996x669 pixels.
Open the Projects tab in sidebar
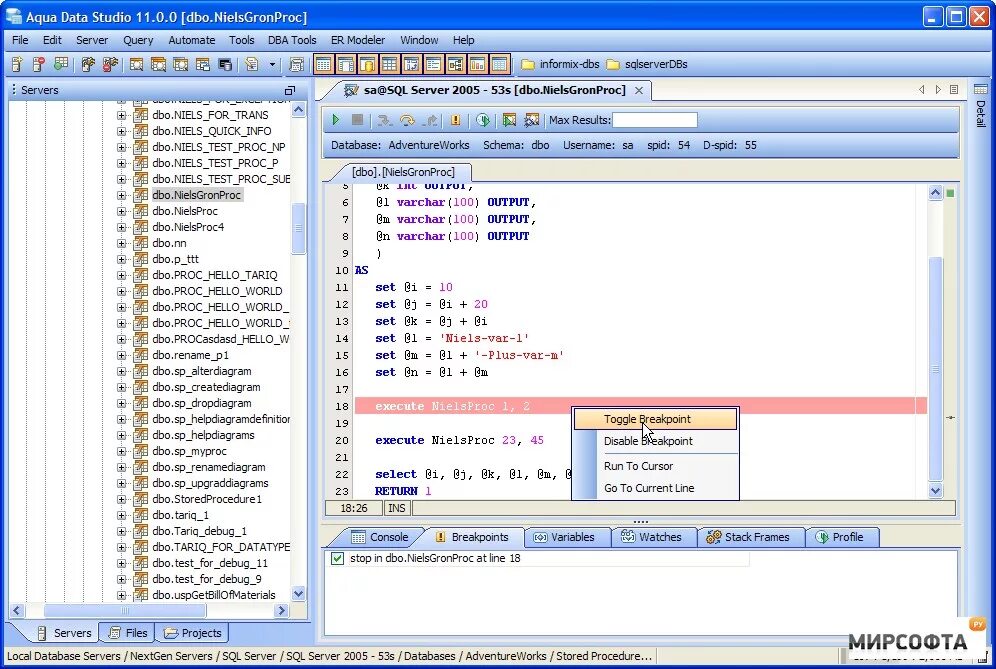pos(192,633)
